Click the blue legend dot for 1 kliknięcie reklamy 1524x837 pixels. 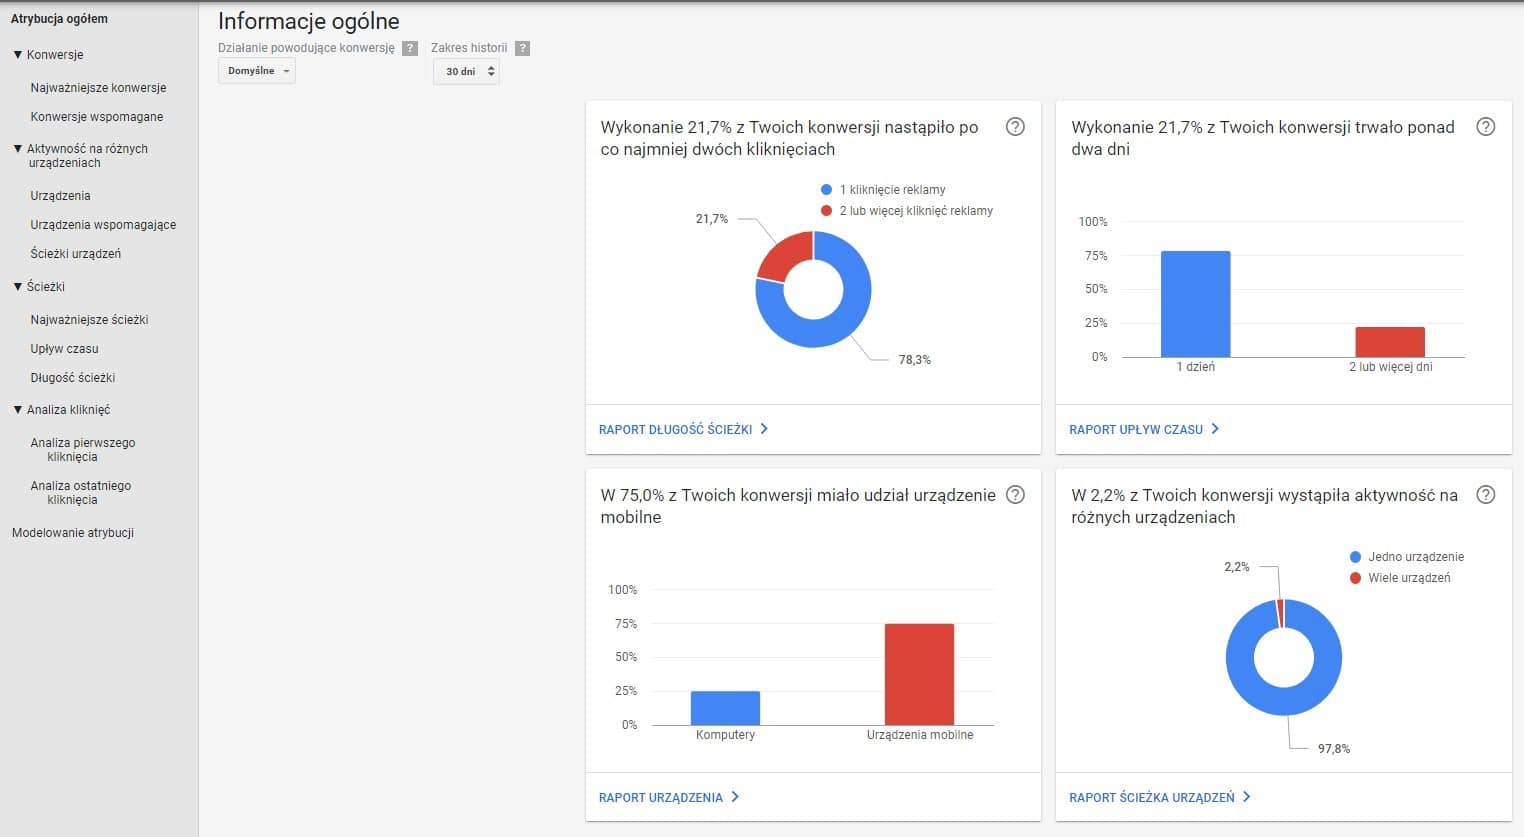(826, 190)
